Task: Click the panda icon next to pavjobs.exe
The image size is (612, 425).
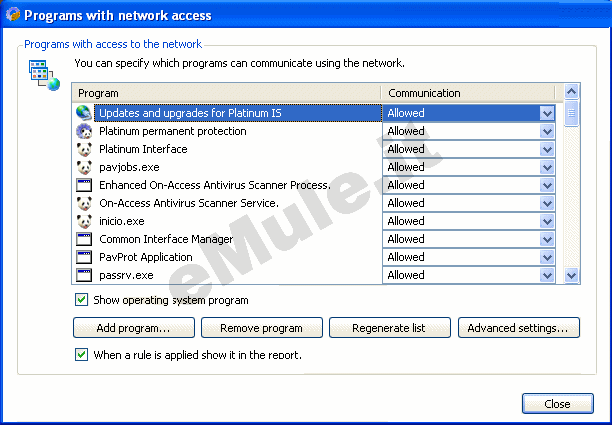Action: pyautogui.click(x=84, y=167)
